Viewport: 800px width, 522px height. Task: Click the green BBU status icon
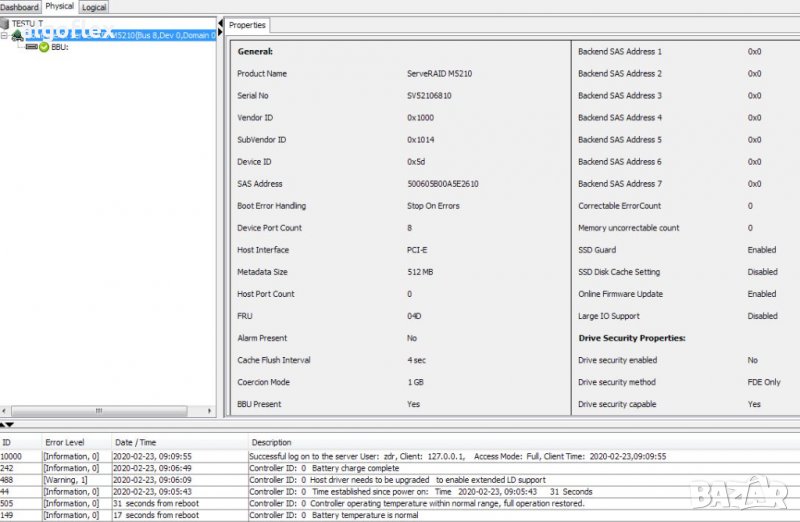[x=44, y=47]
